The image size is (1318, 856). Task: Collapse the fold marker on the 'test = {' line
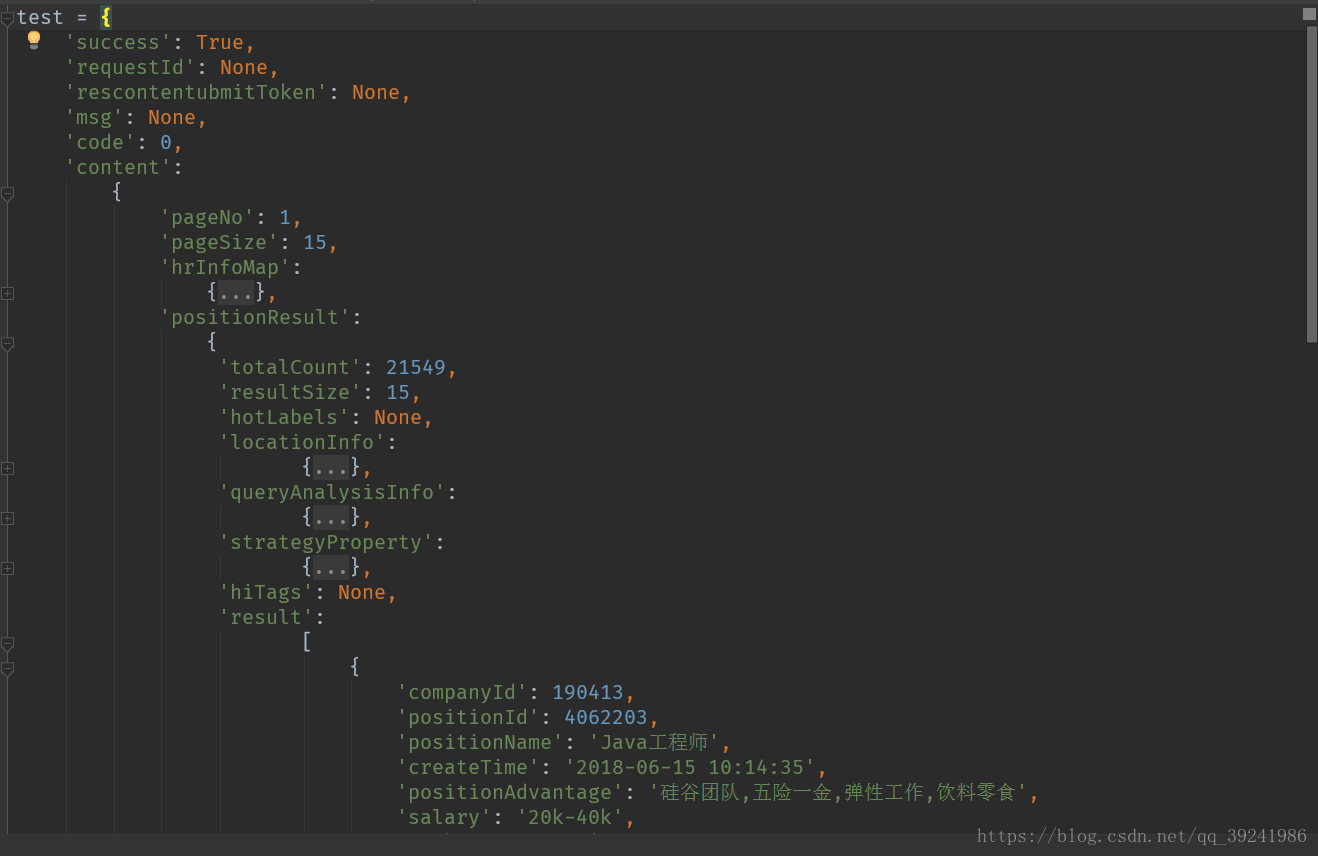(7, 18)
